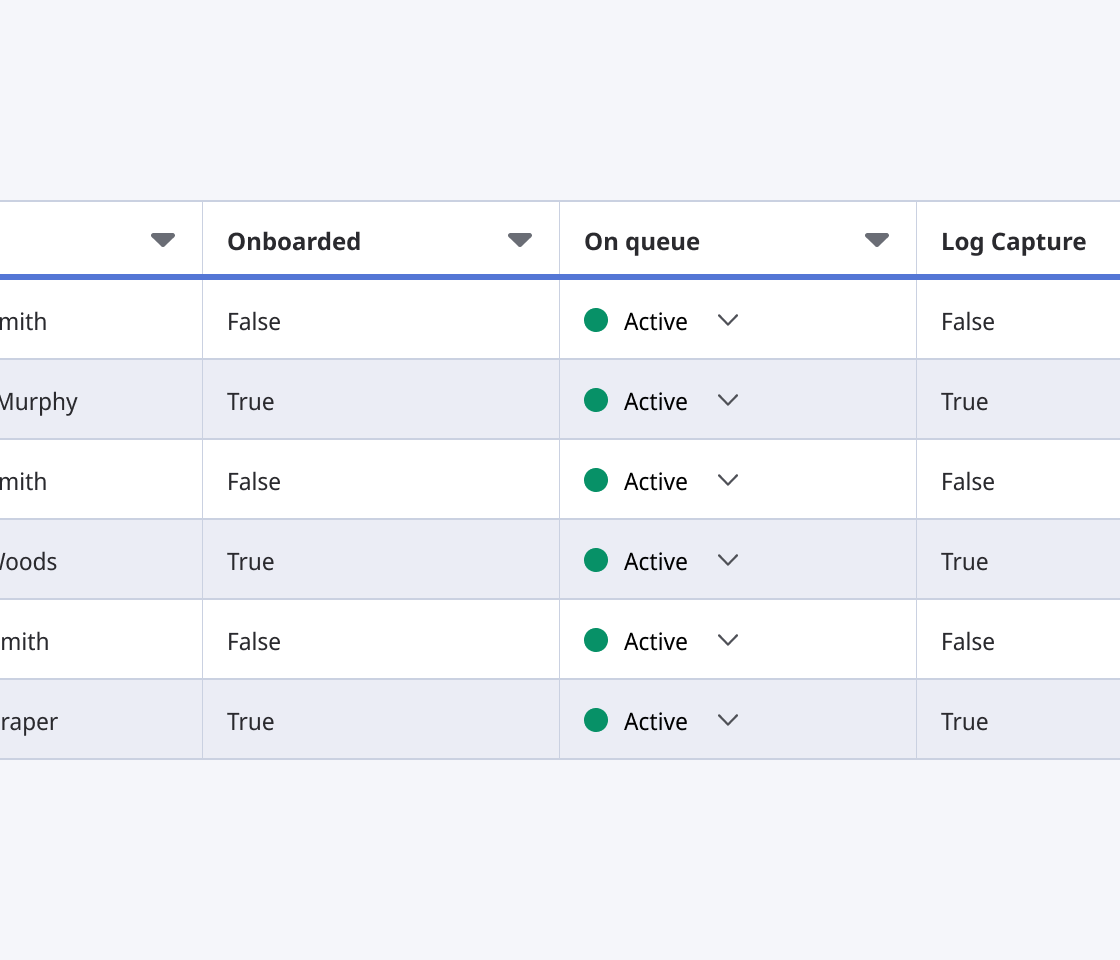The width and height of the screenshot is (1120, 960).
Task: Click Onboarded 'True' in raper row
Action: 251,721
